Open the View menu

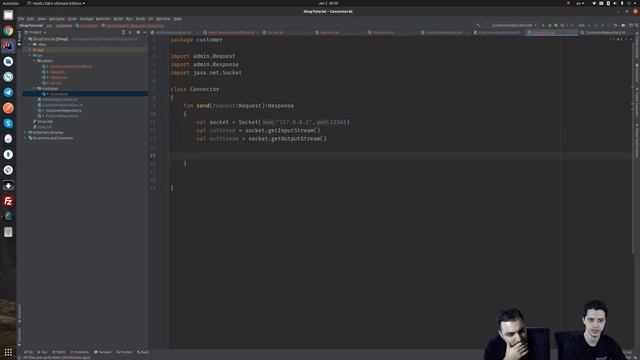click(42, 19)
